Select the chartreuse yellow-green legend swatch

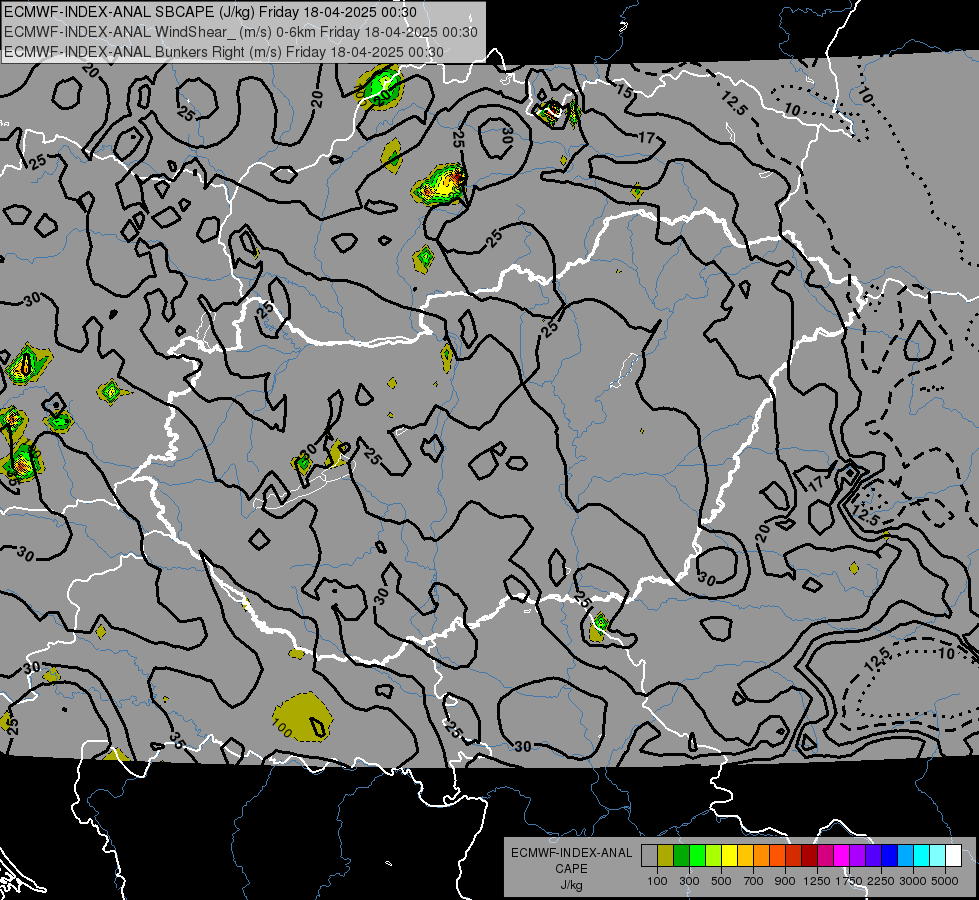(x=713, y=856)
